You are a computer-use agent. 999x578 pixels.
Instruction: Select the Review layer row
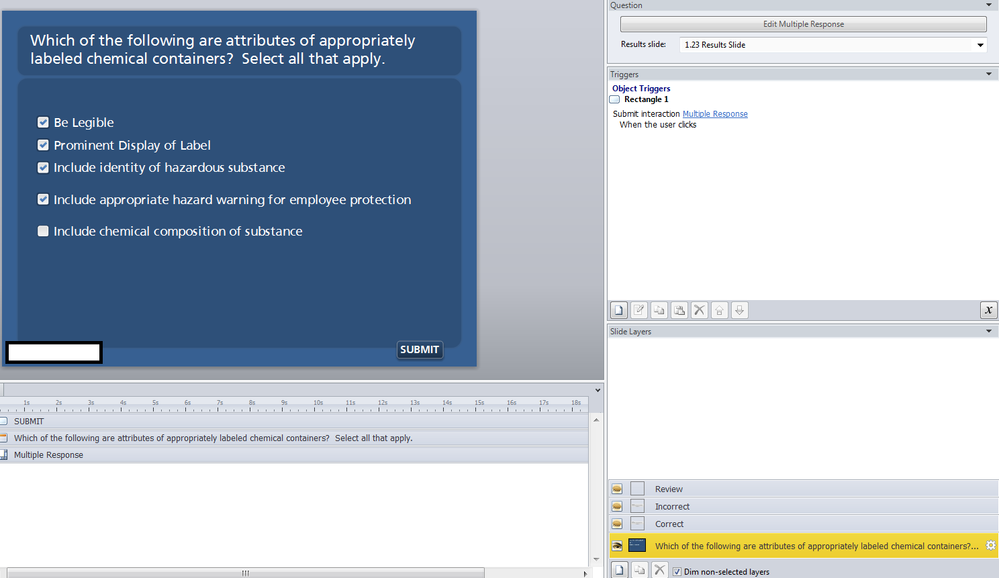tap(803, 489)
